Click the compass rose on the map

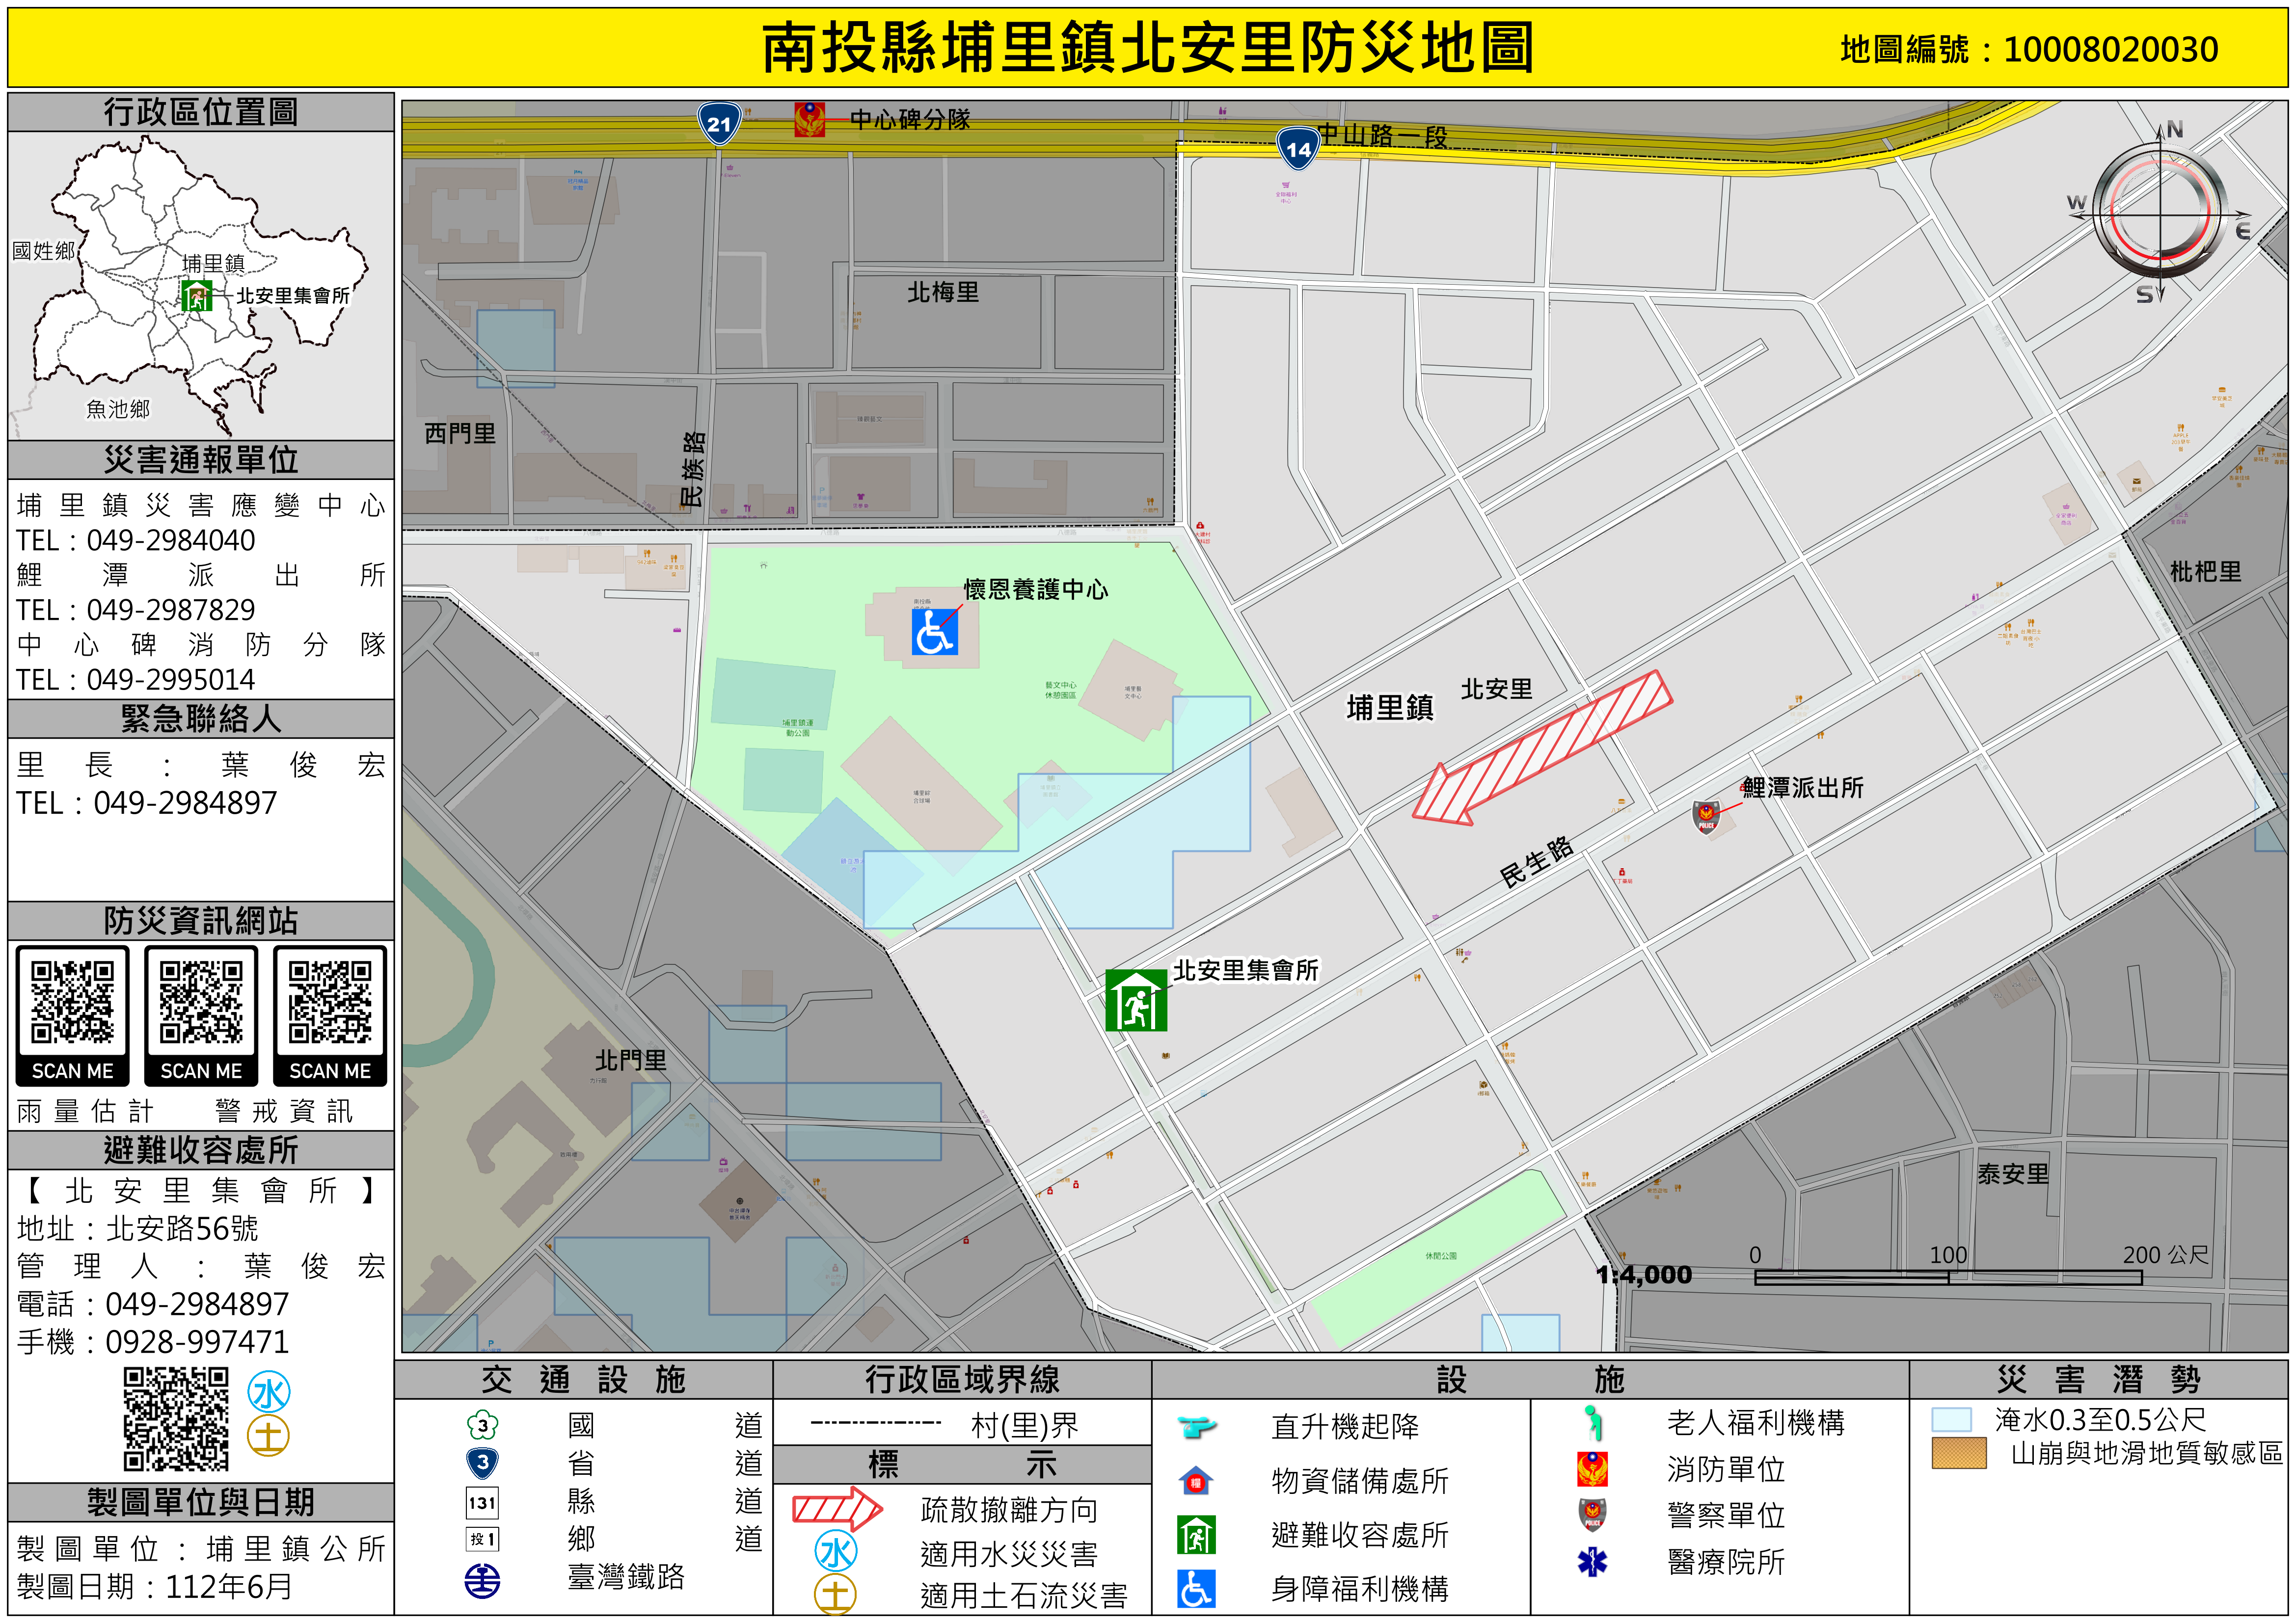[x=2160, y=215]
